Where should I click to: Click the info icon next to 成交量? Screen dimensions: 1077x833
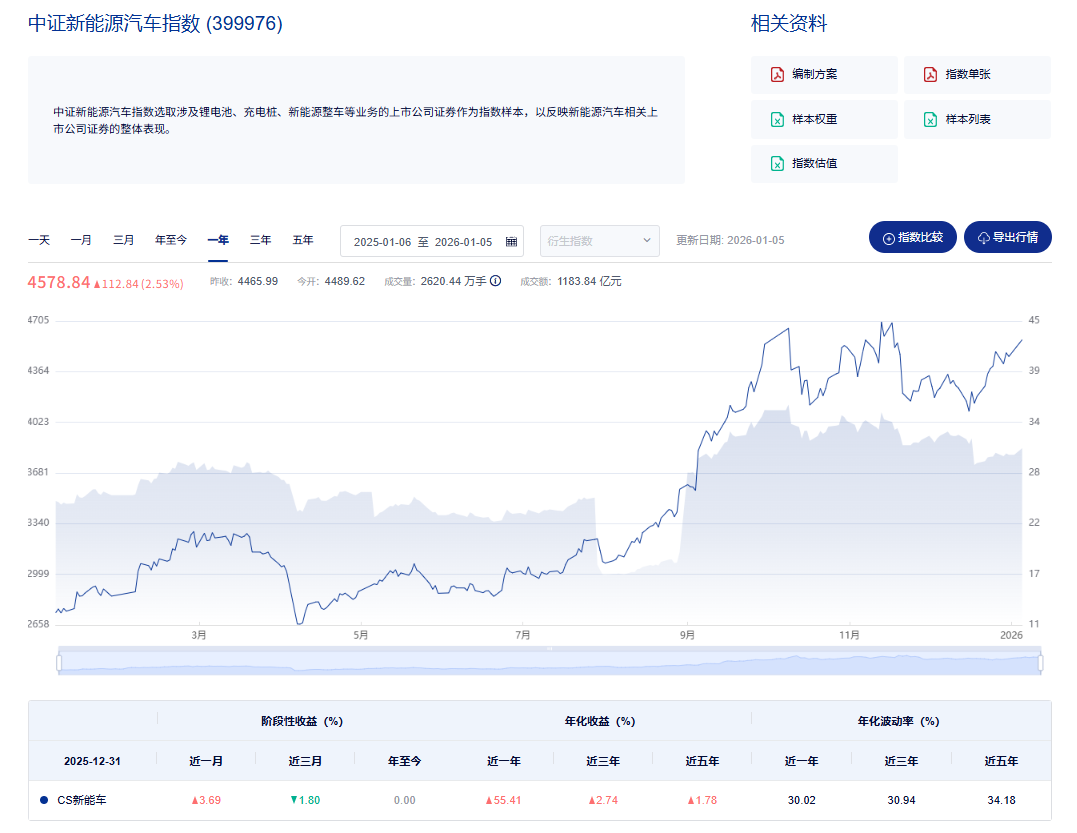click(x=495, y=282)
